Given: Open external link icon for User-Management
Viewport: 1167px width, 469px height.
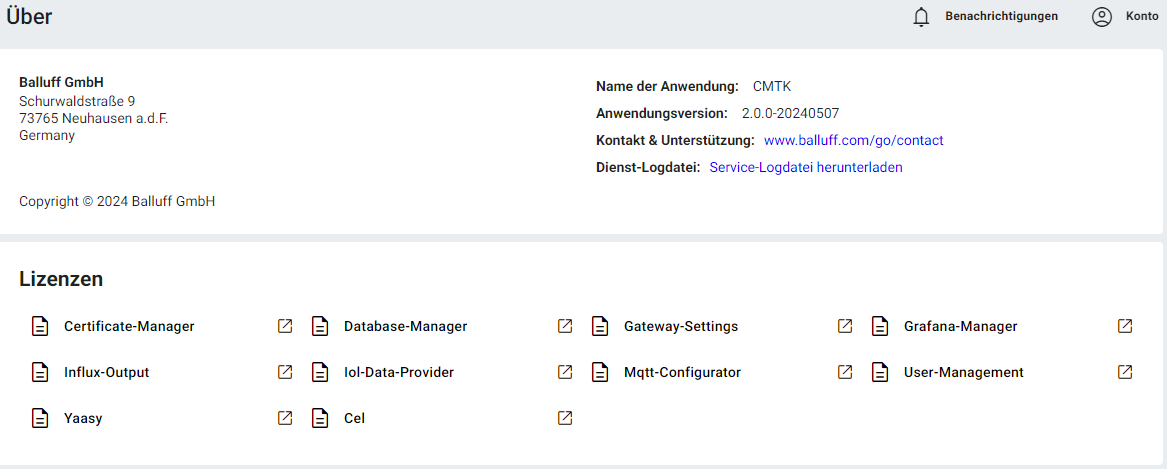Looking at the screenshot, I should [x=1125, y=372].
